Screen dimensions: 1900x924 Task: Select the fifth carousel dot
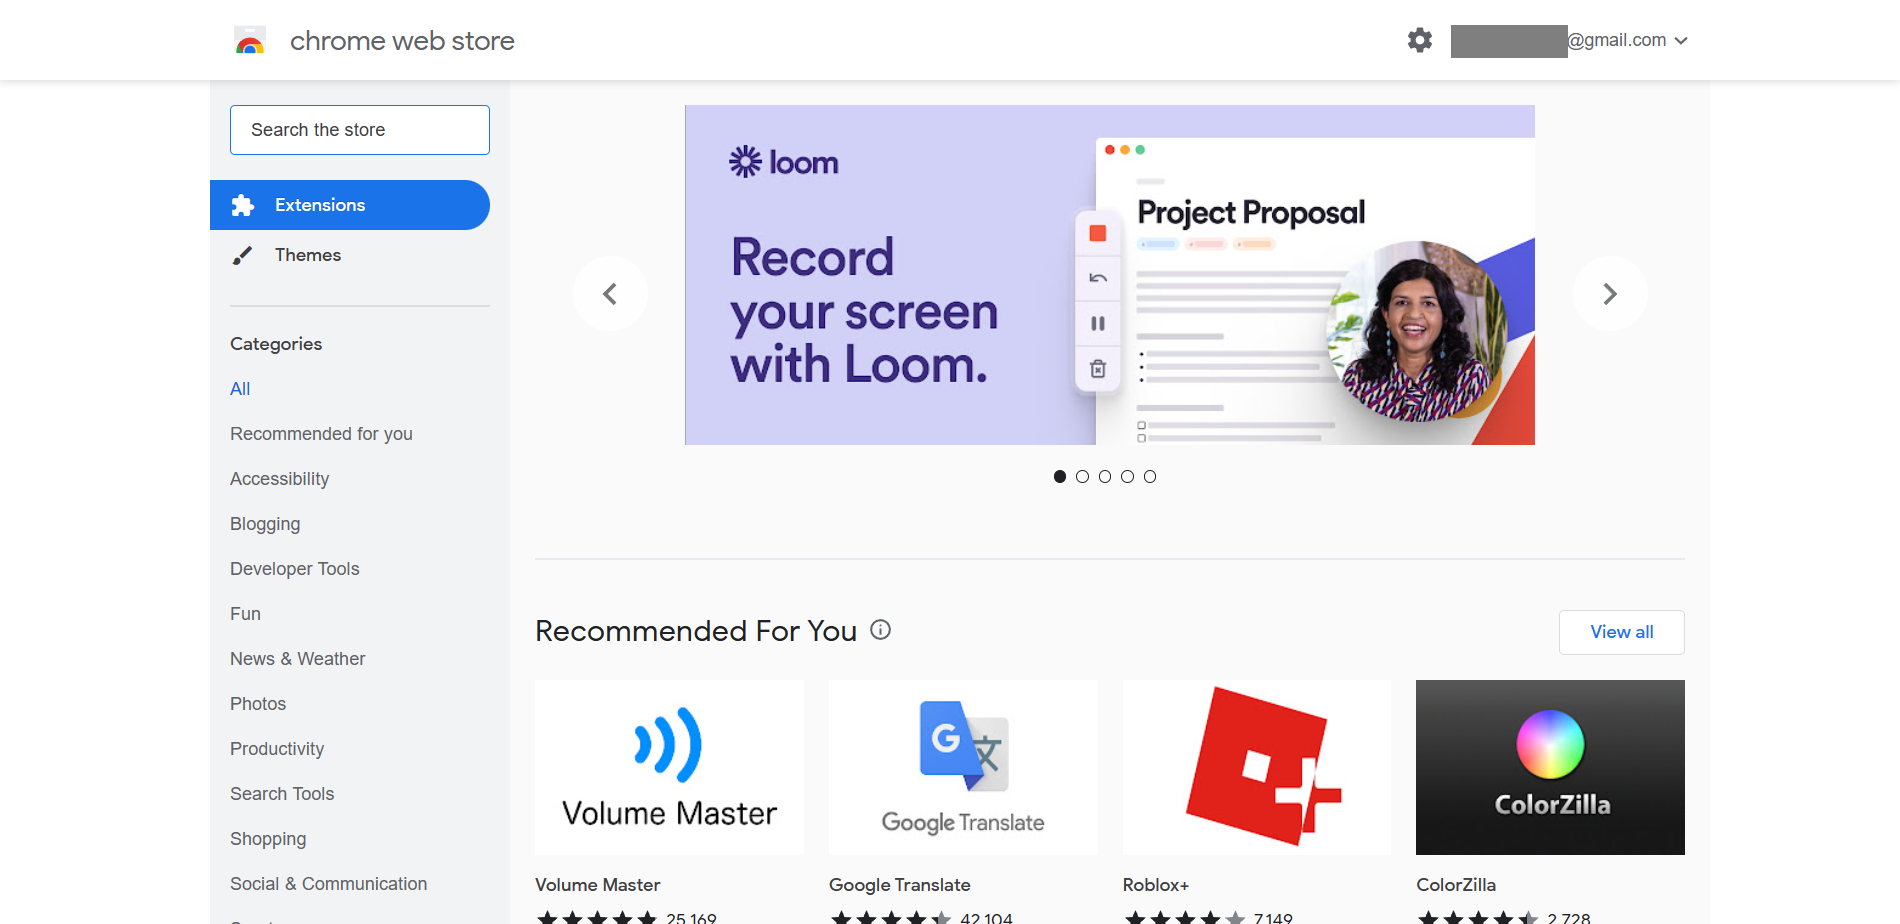[x=1150, y=477]
